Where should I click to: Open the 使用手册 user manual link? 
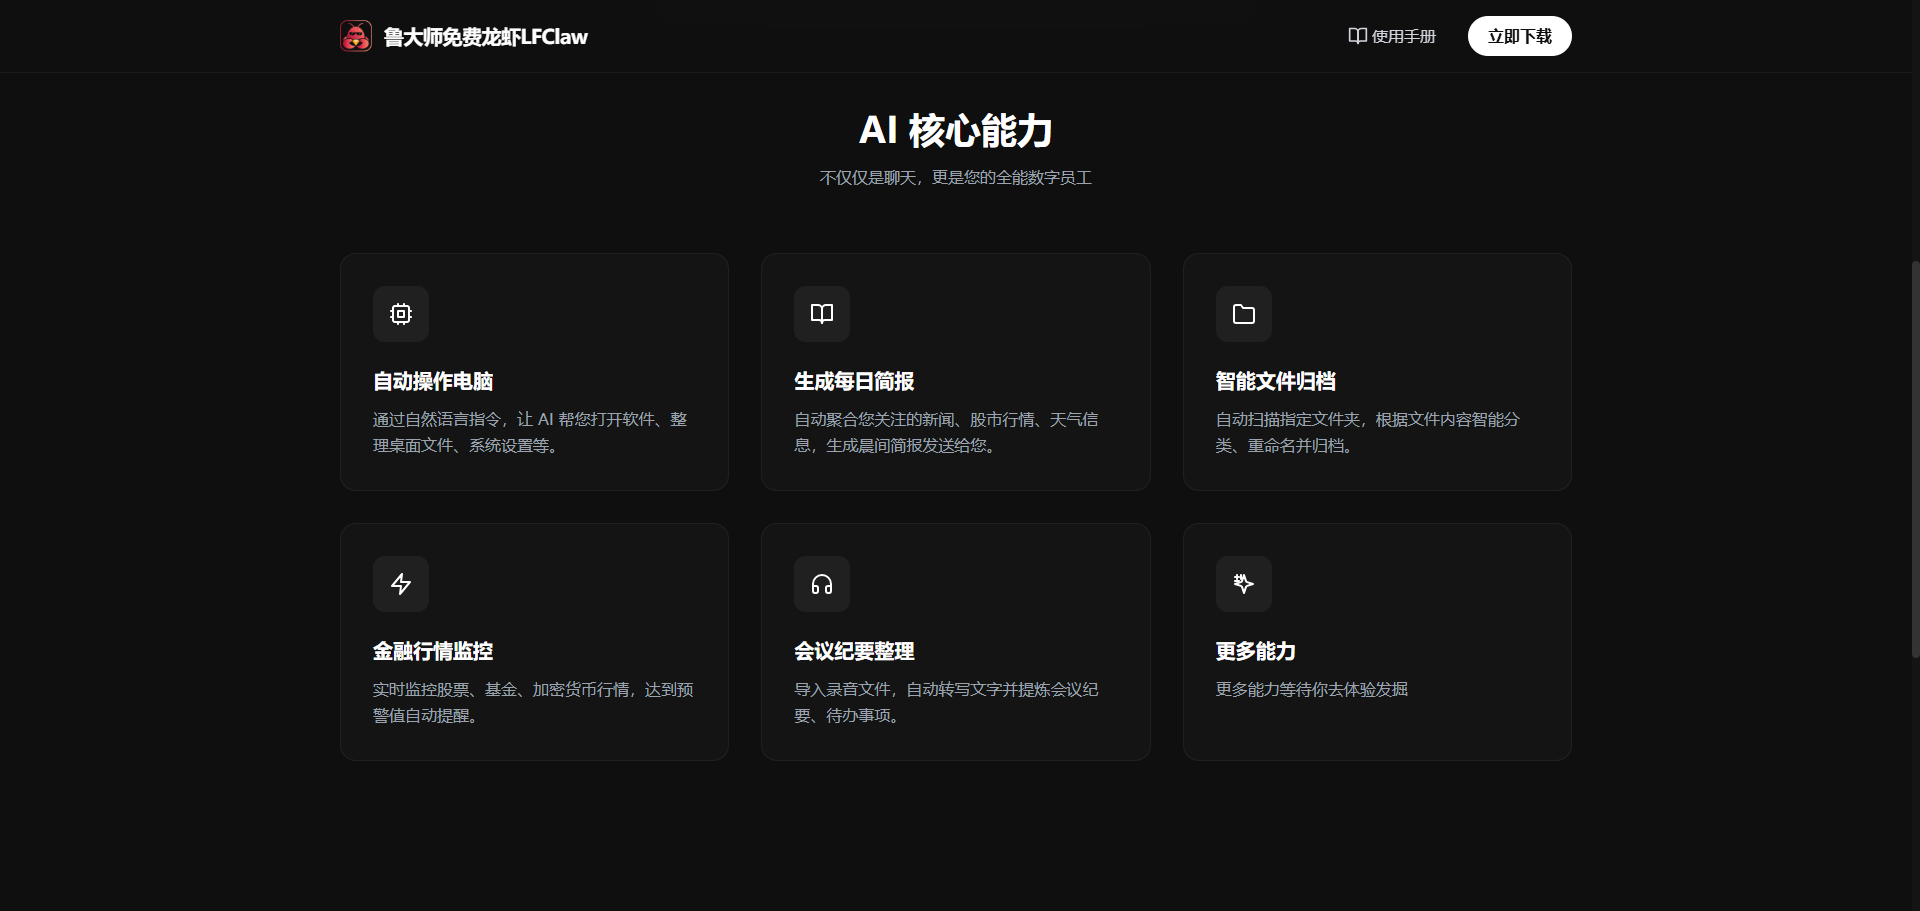[x=1403, y=37]
